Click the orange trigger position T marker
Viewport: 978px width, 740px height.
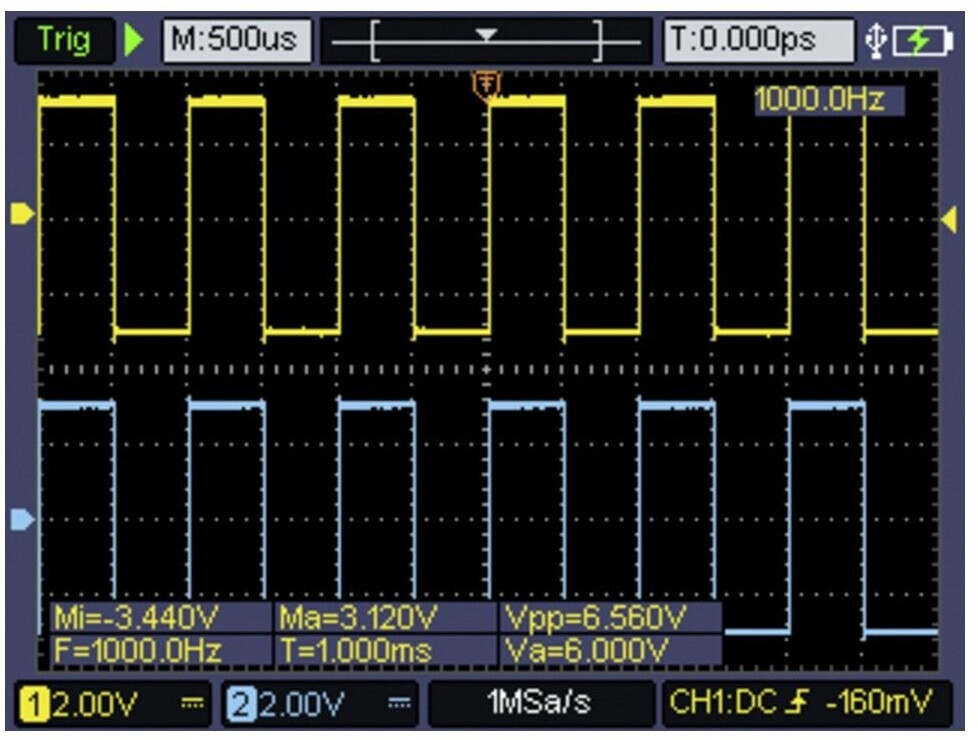486,87
